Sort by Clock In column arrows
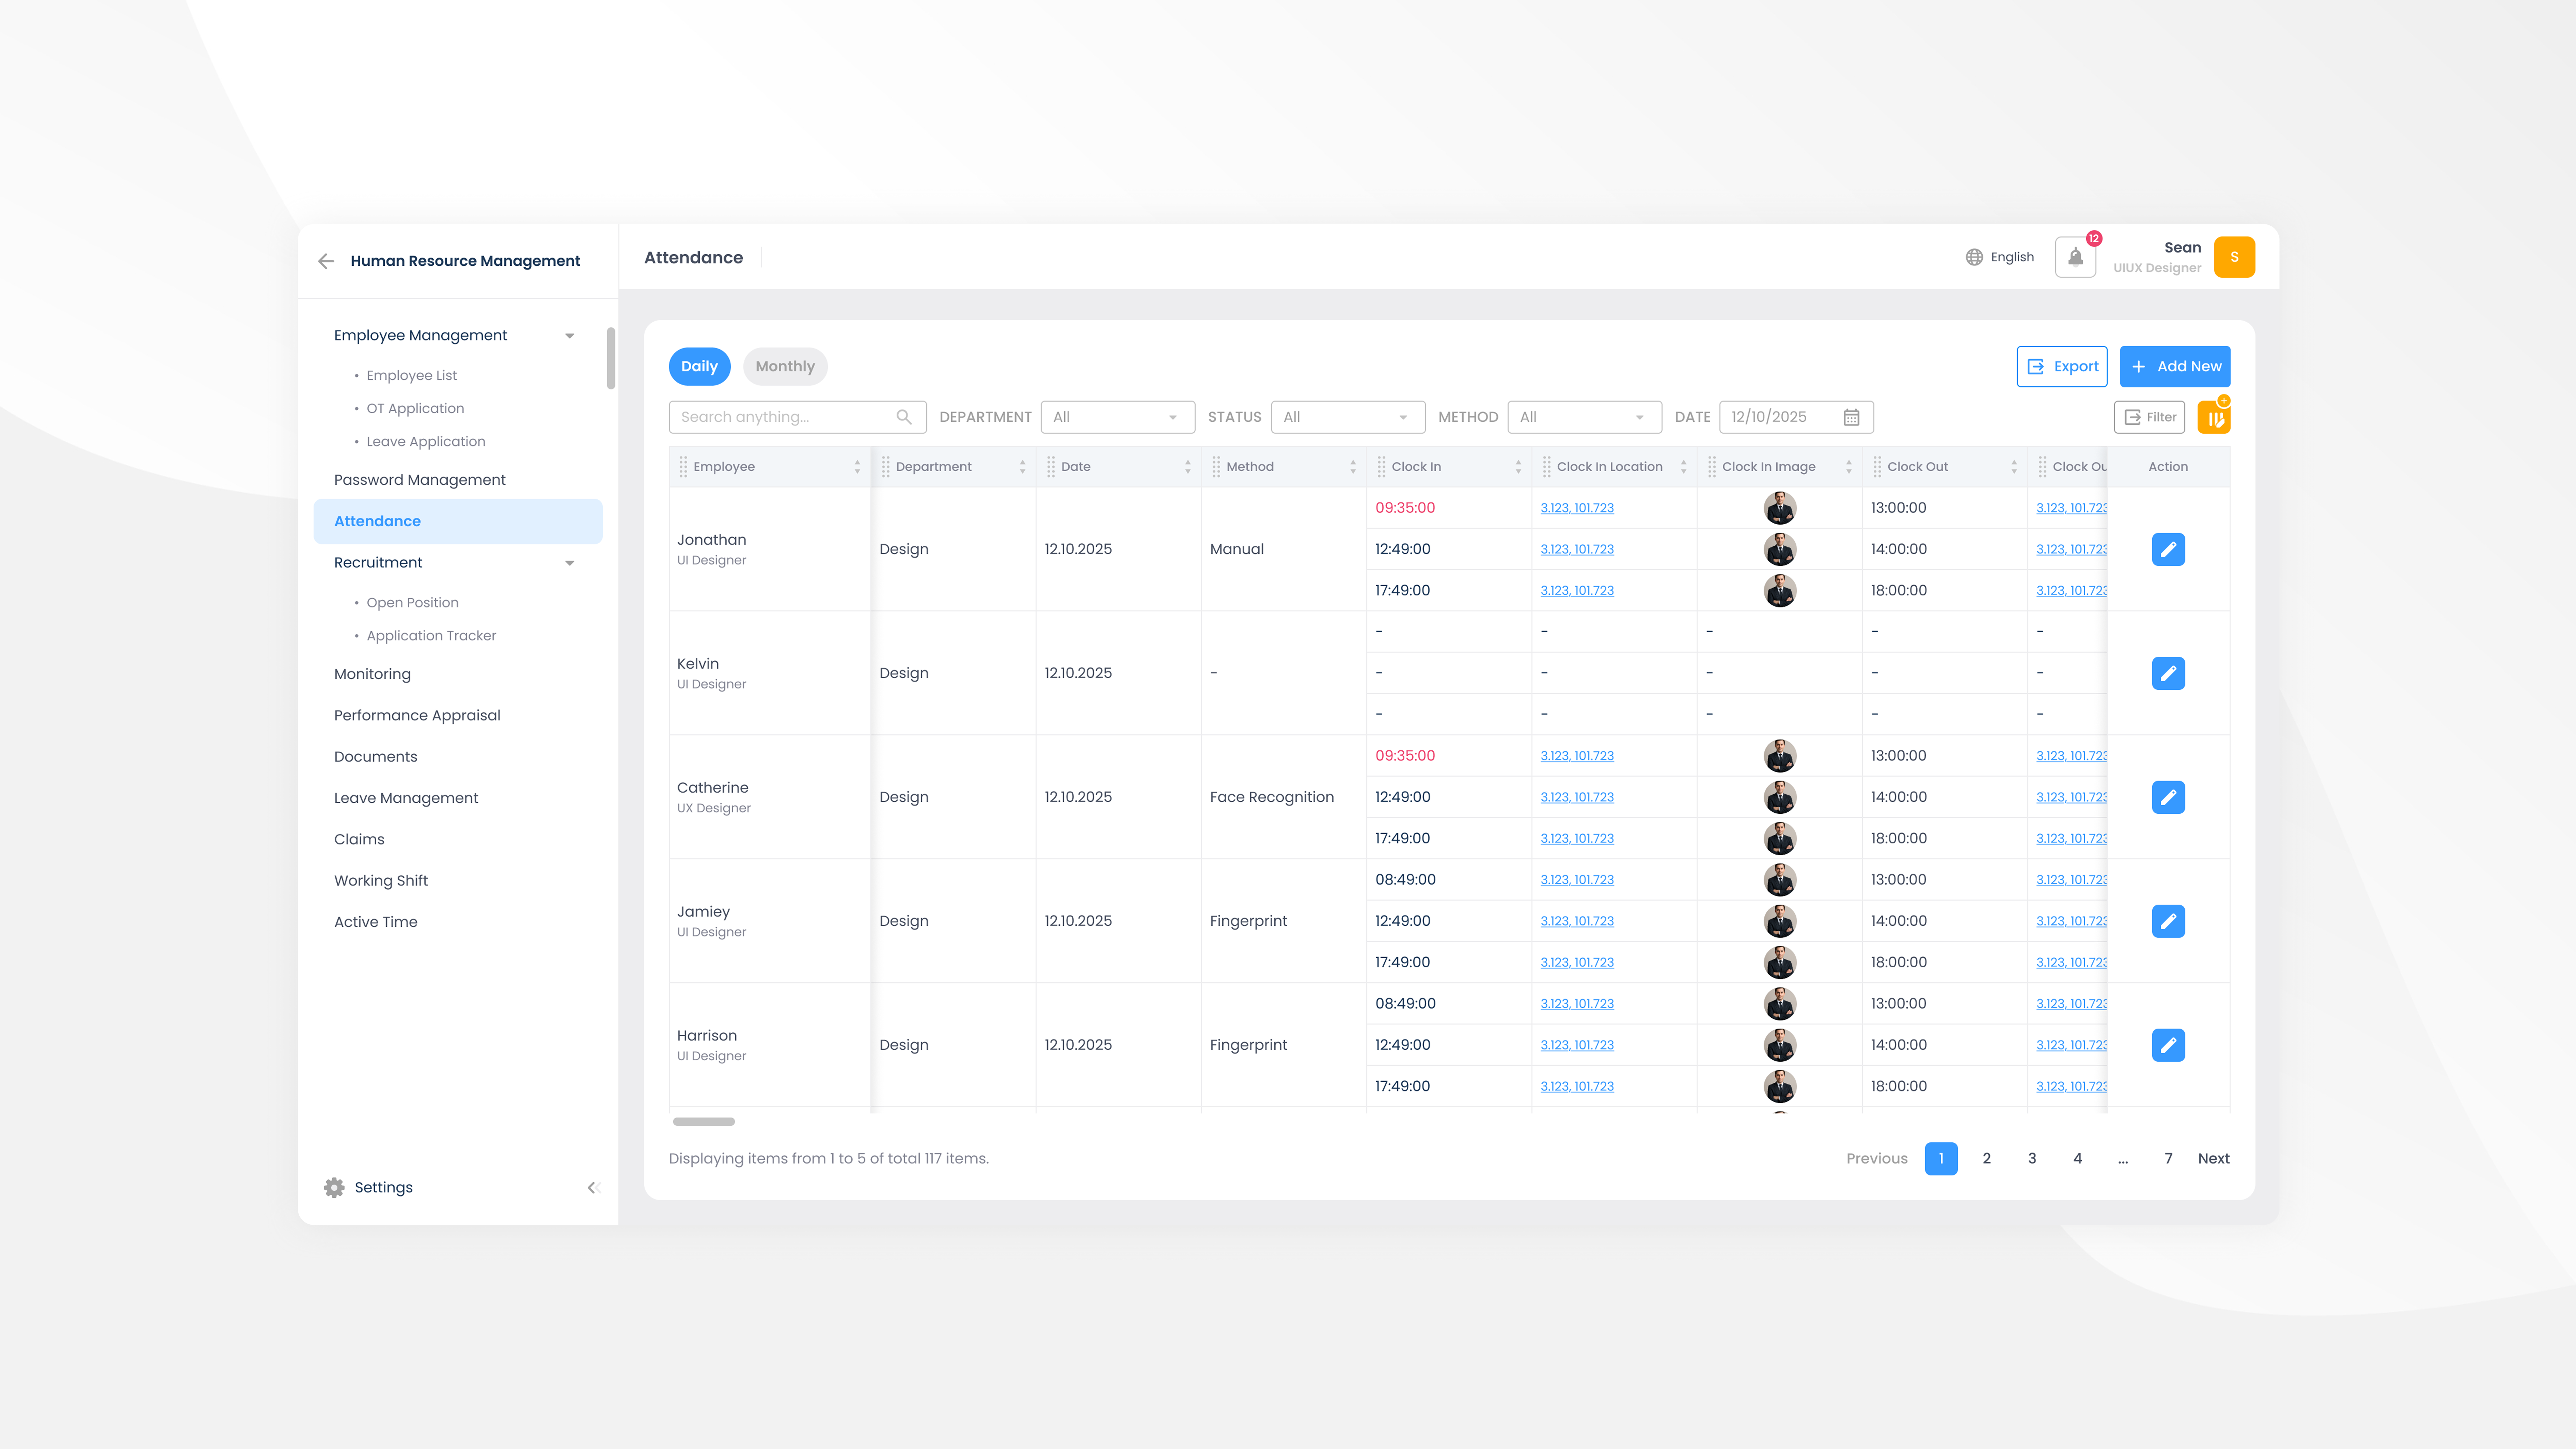The width and height of the screenshot is (2576, 1449). (x=1518, y=467)
